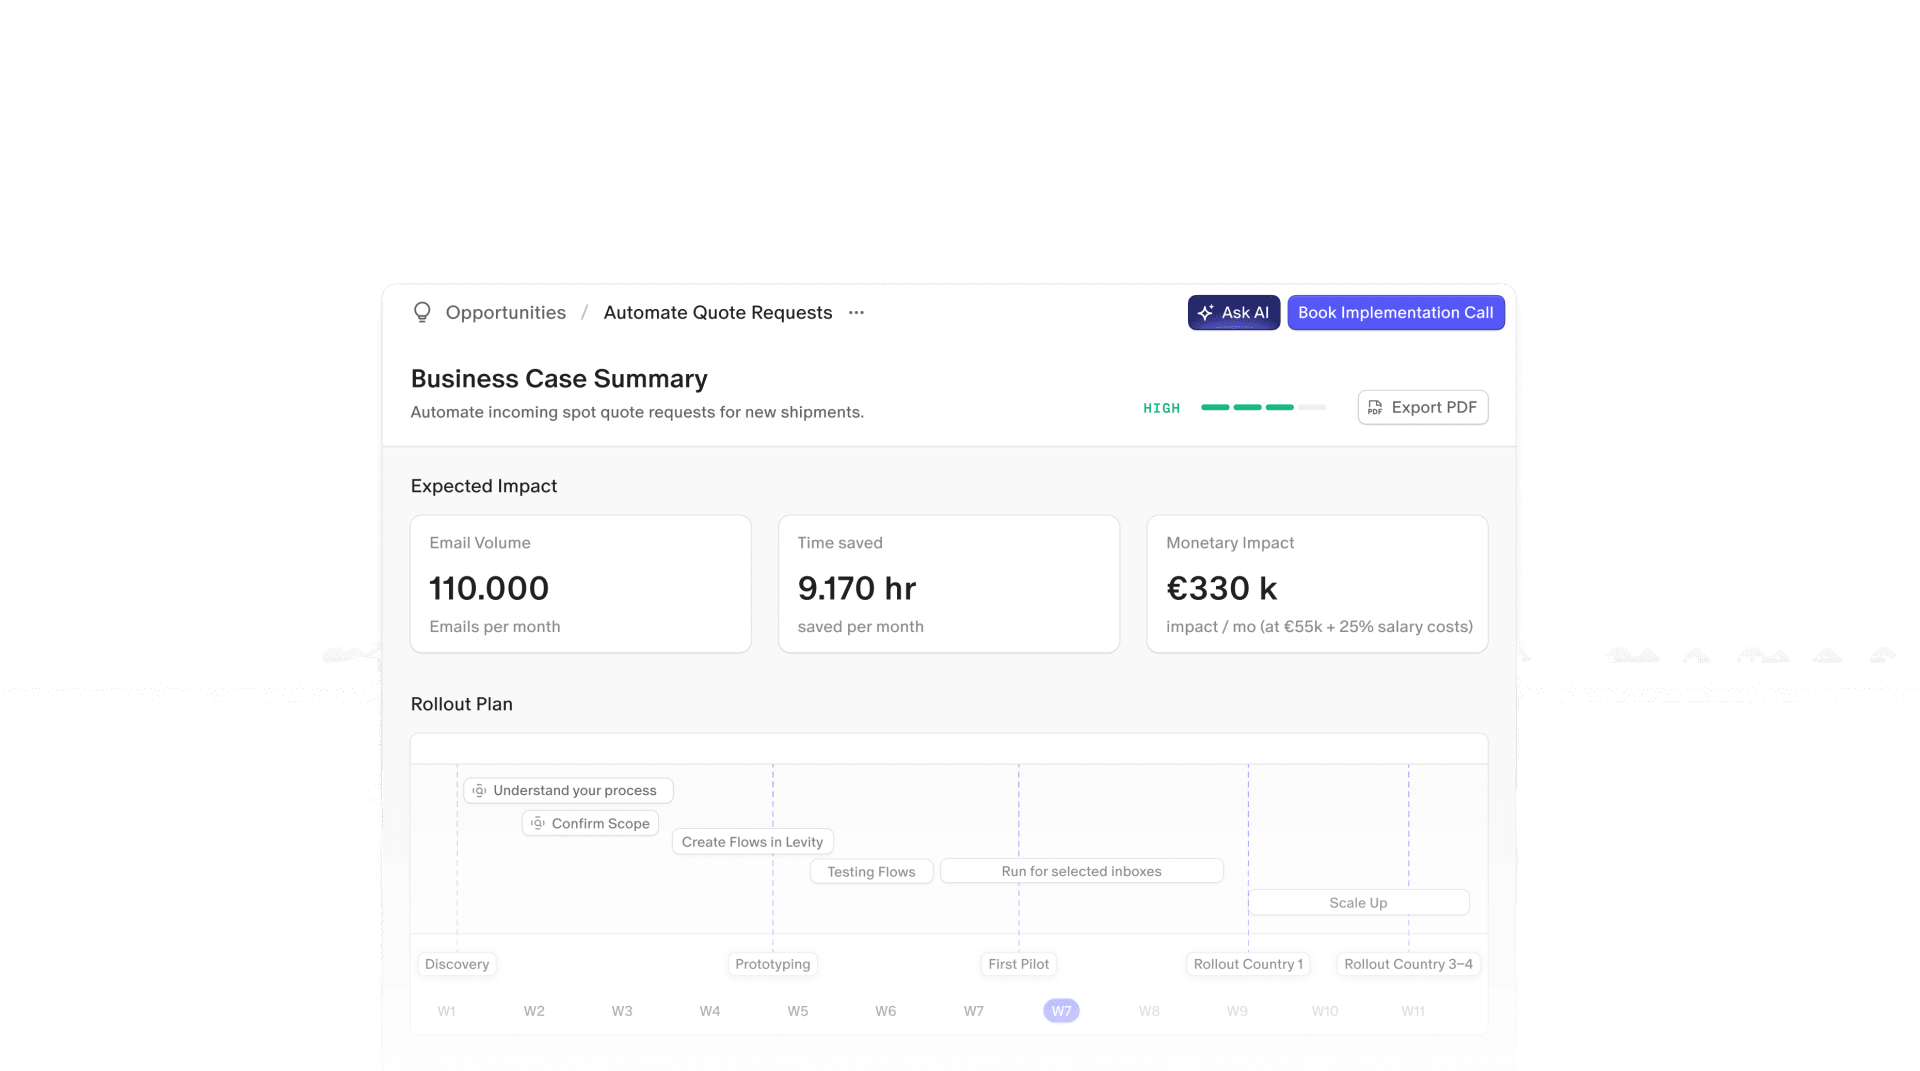Click the Rollout Country 3–4 milestone
Image resolution: width=1920 pixels, height=1071 pixels.
(1409, 965)
